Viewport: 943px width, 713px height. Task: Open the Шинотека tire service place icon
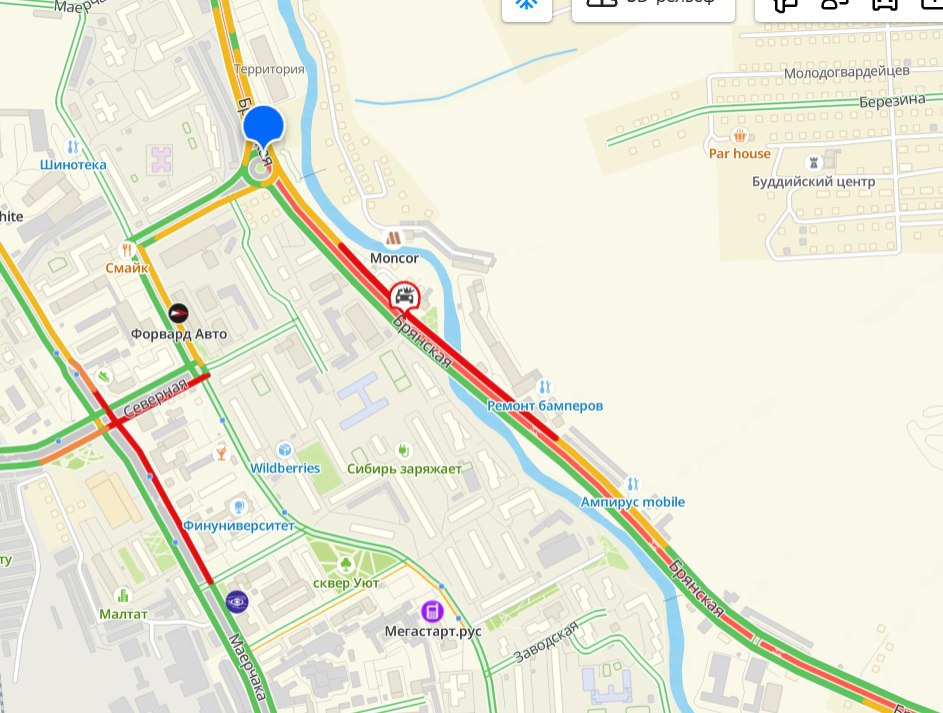73,146
